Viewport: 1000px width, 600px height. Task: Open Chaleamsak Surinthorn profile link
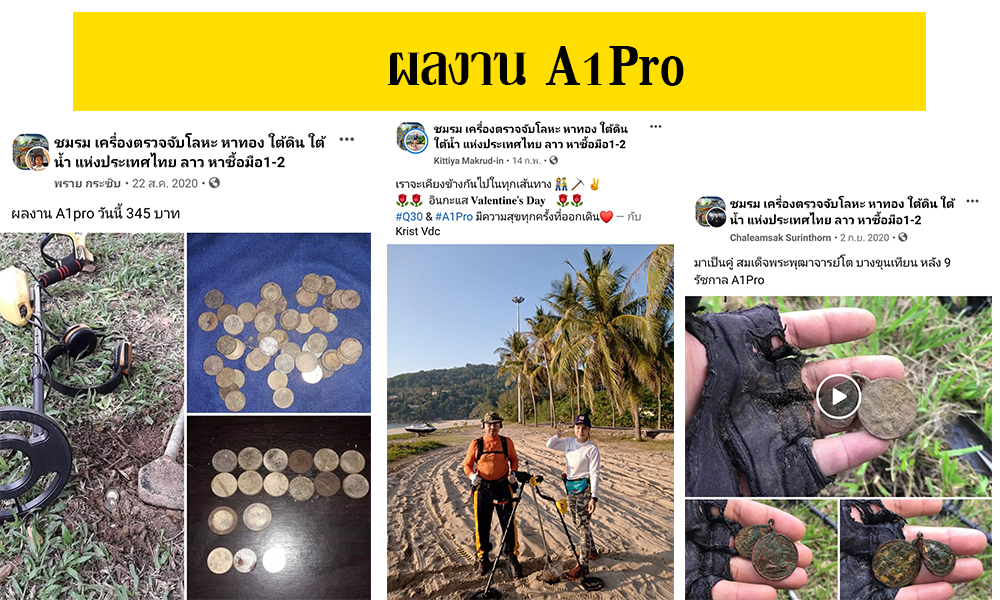(780, 237)
